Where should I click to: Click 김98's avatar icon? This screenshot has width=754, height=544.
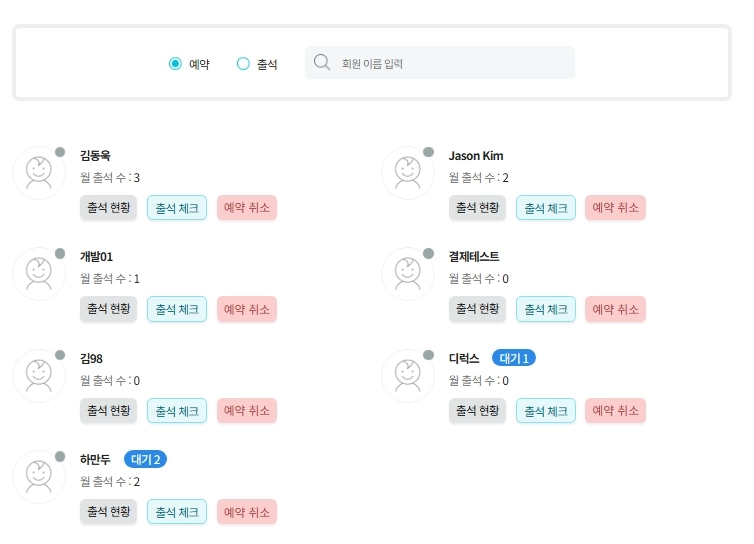39,376
